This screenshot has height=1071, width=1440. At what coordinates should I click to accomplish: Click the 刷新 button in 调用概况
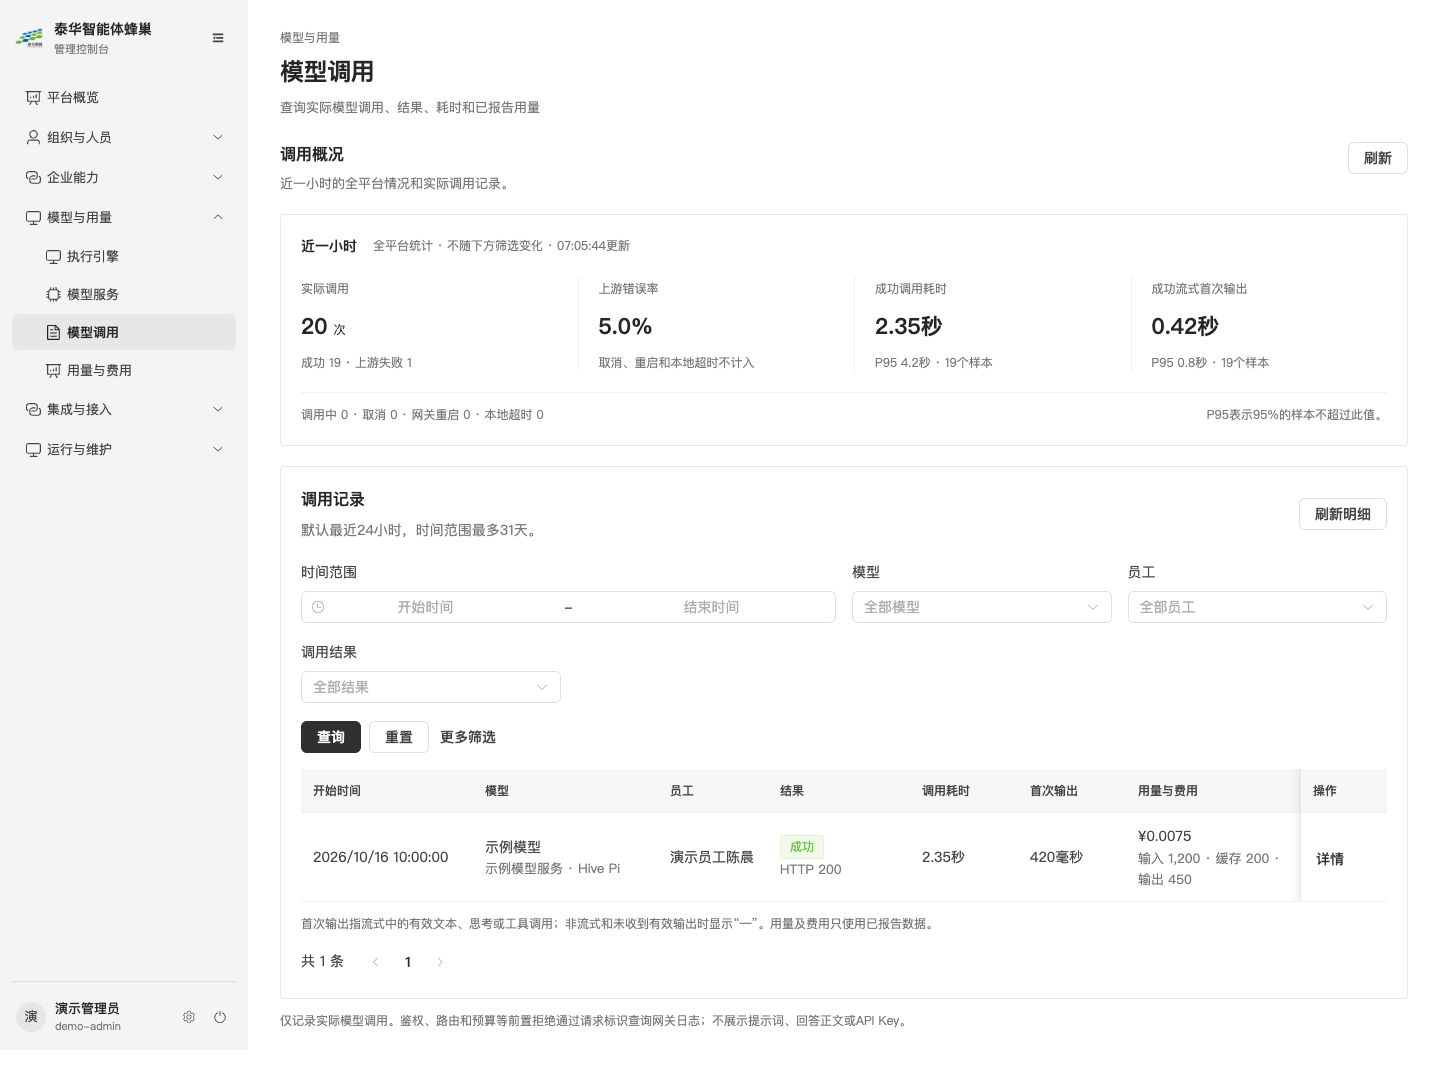click(1377, 158)
